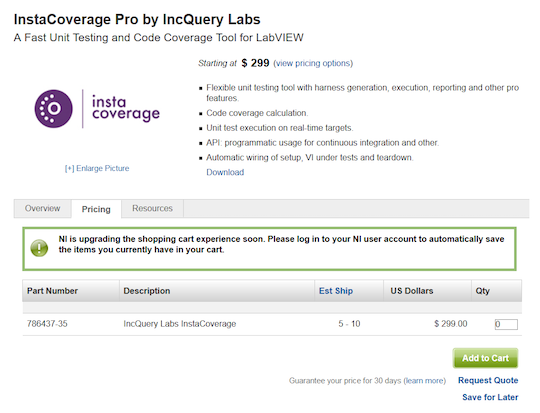This screenshot has width=540, height=413.
Task: Open the learn more price guarantee link
Action: pos(425,381)
